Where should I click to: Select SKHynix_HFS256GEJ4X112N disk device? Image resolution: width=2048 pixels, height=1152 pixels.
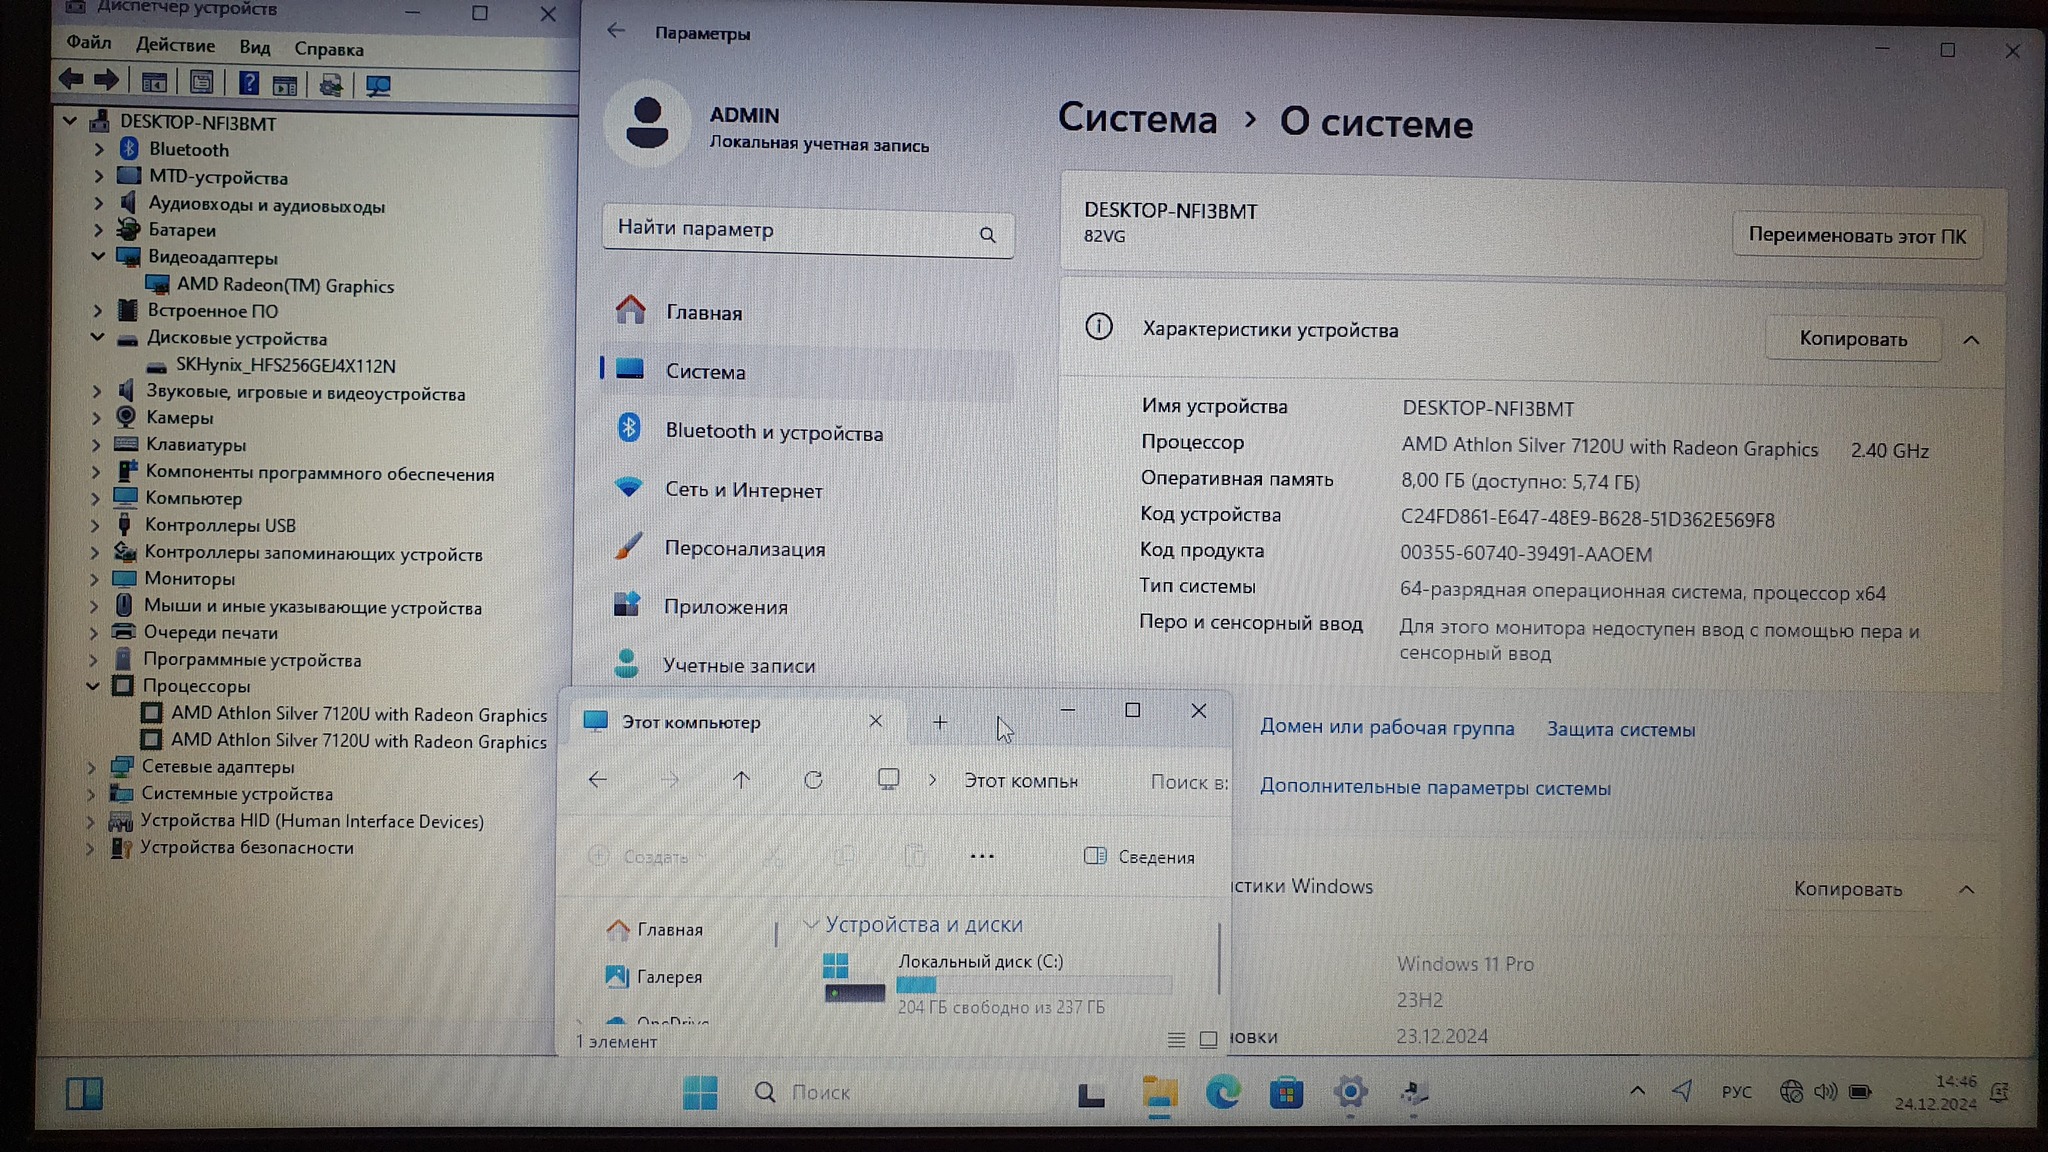click(285, 366)
